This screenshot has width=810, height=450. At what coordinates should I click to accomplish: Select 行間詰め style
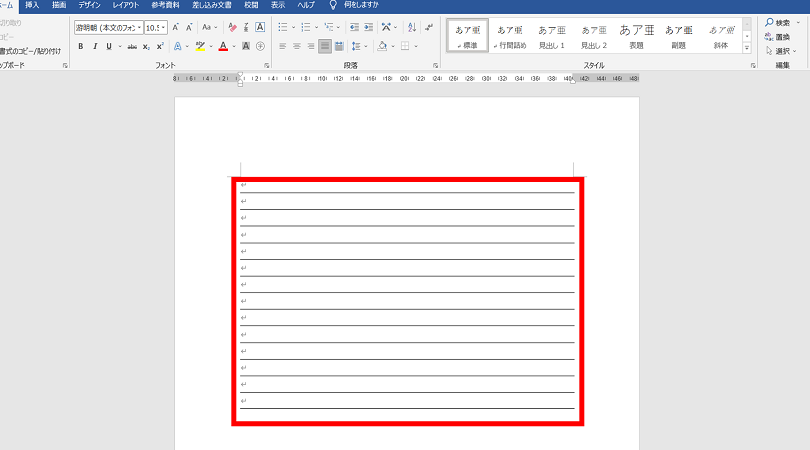point(510,36)
